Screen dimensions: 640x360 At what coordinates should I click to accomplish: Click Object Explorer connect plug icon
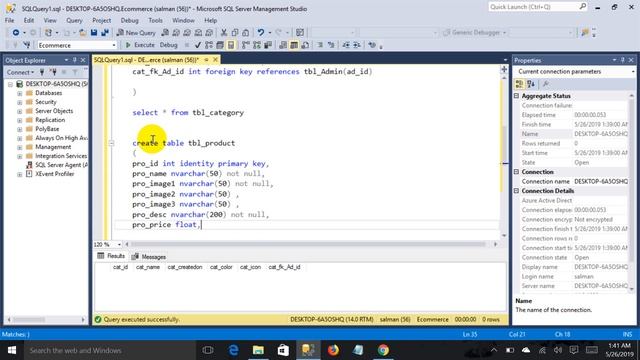(x=42, y=72)
